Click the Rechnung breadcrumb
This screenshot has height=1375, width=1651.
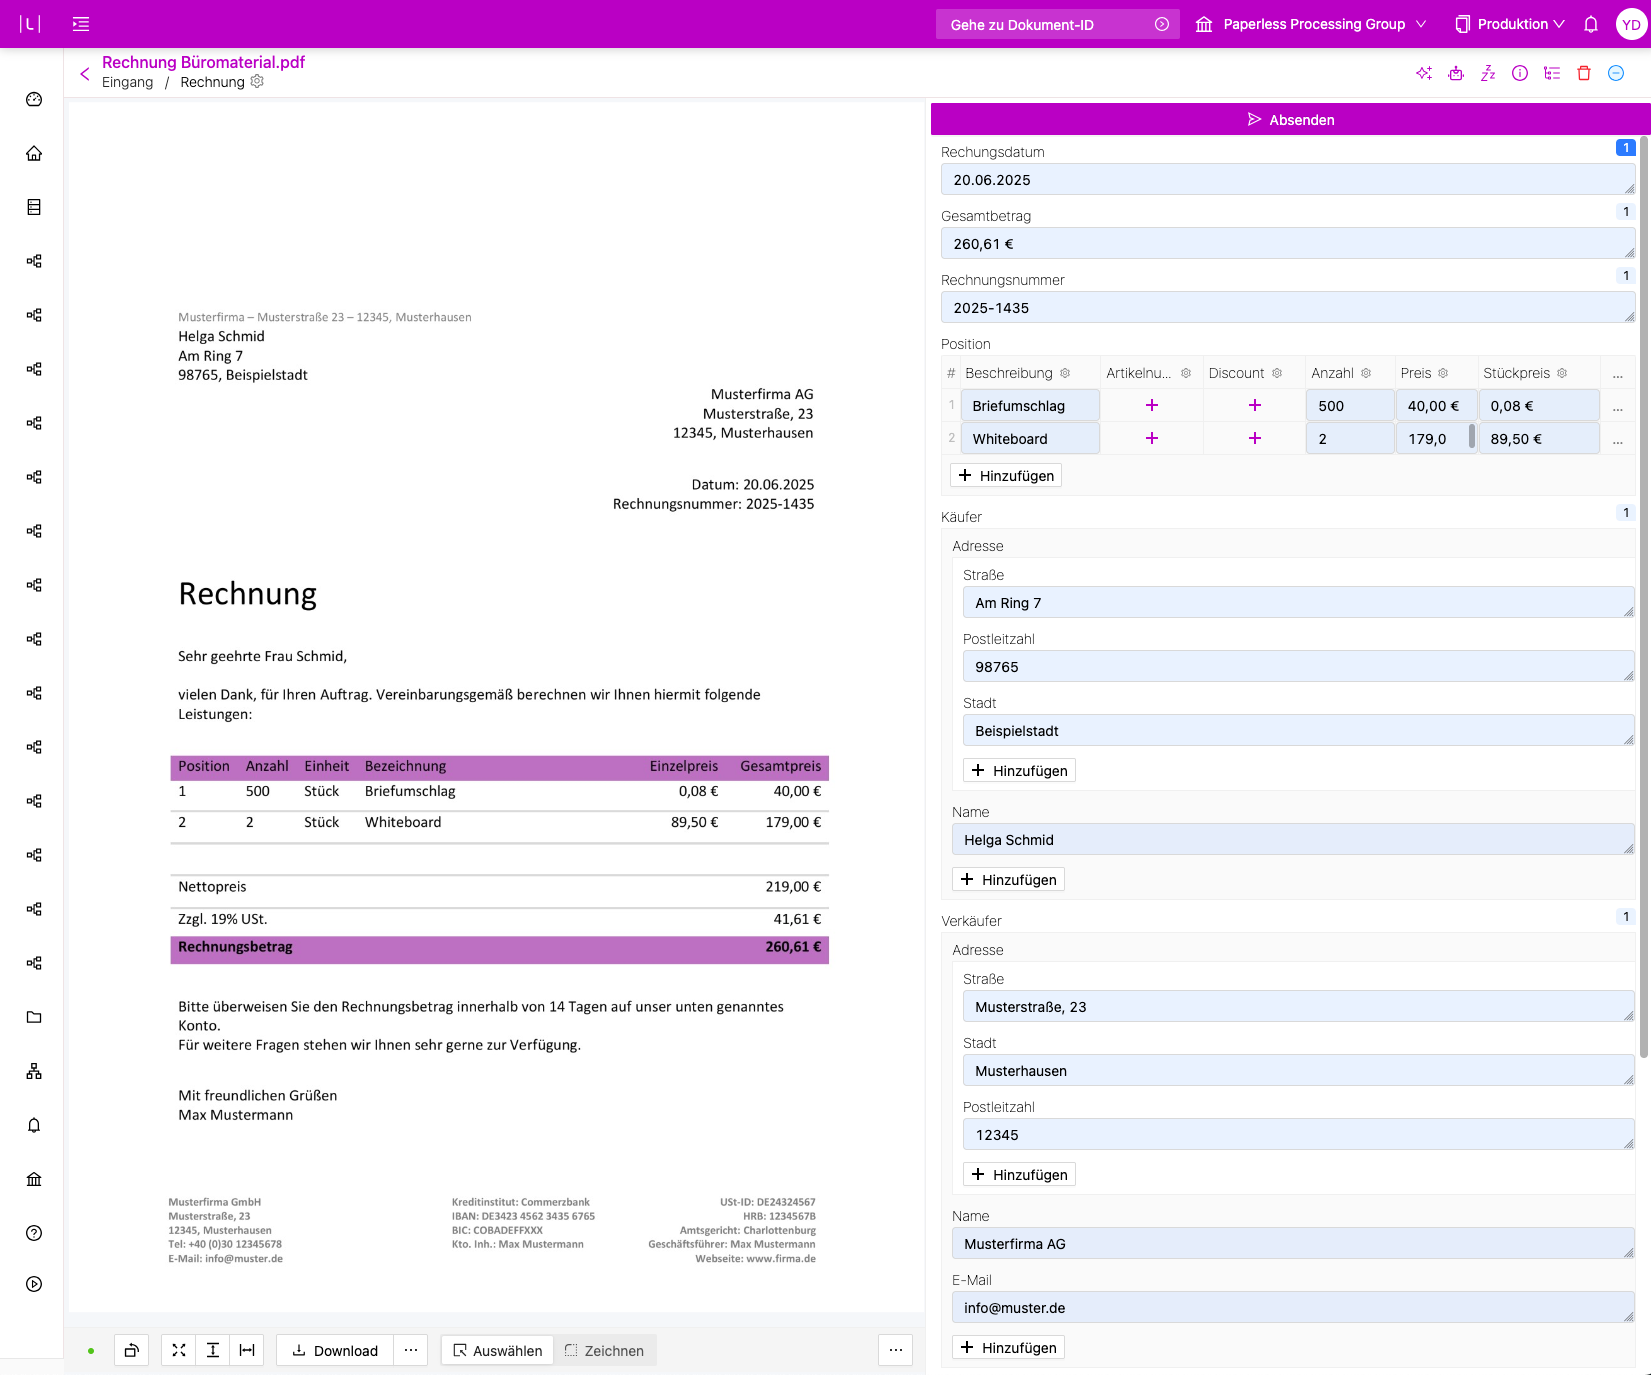pos(212,82)
